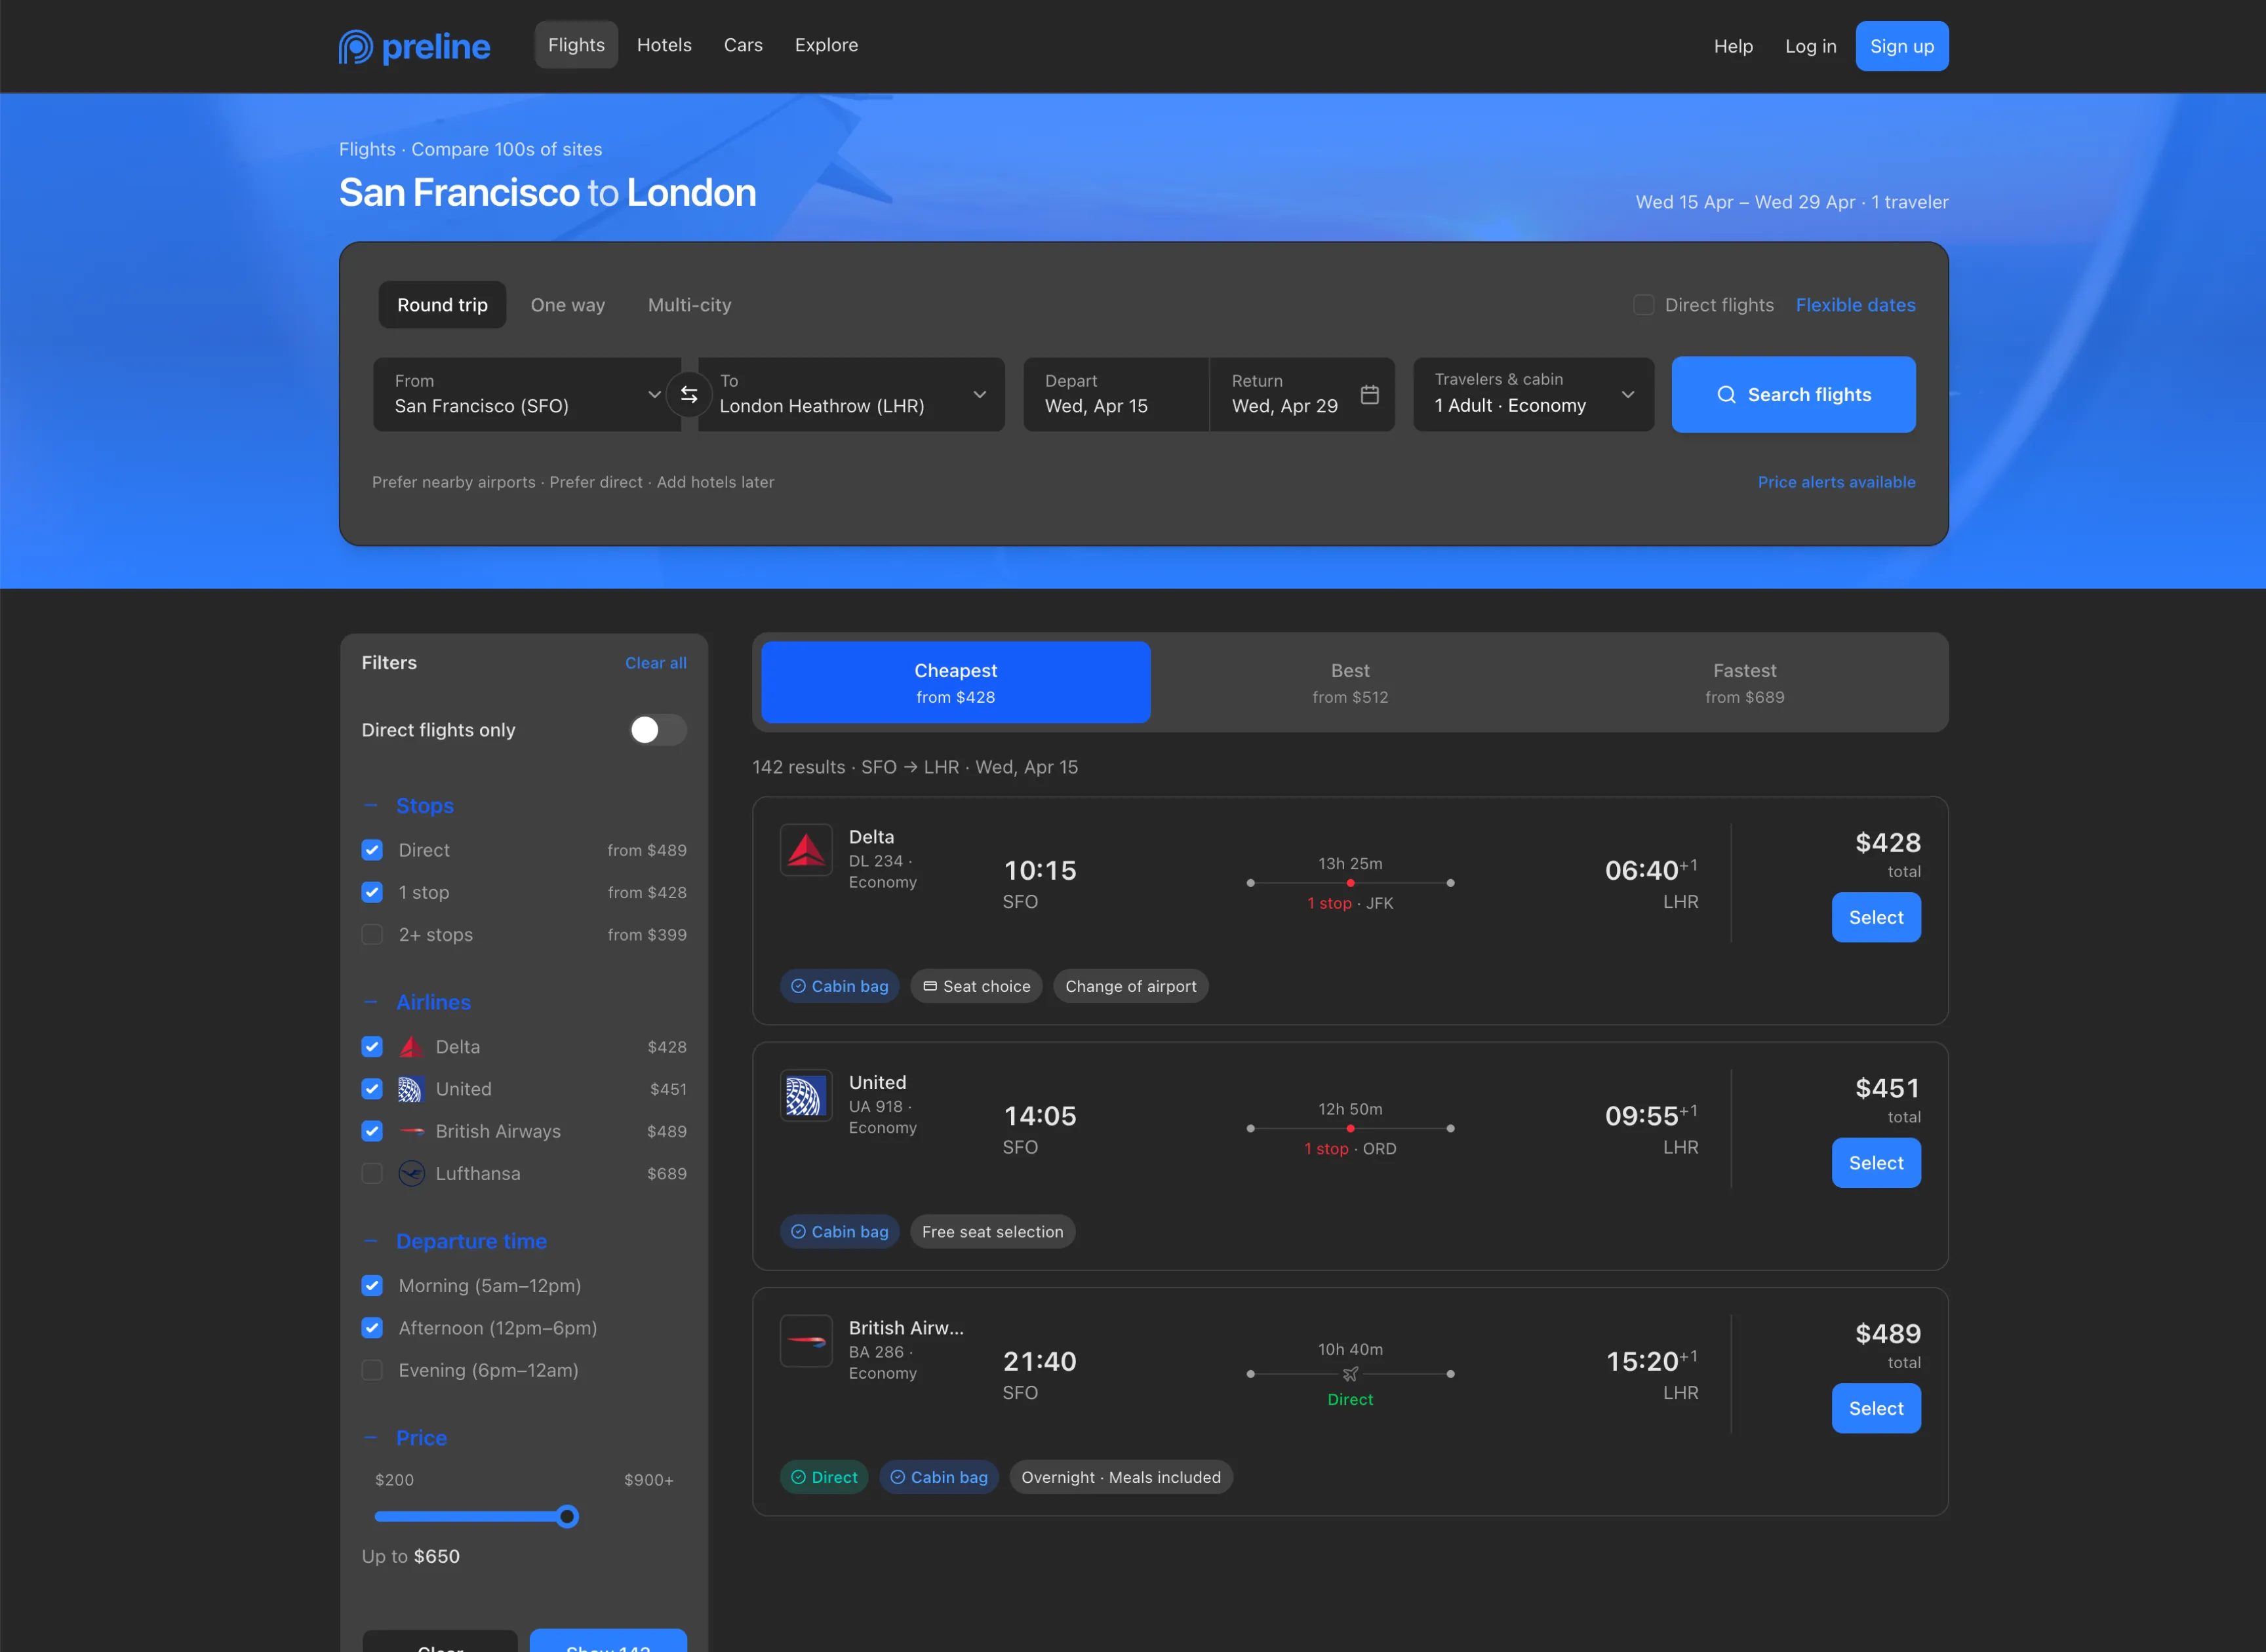Click the Search flights button

coord(1794,394)
